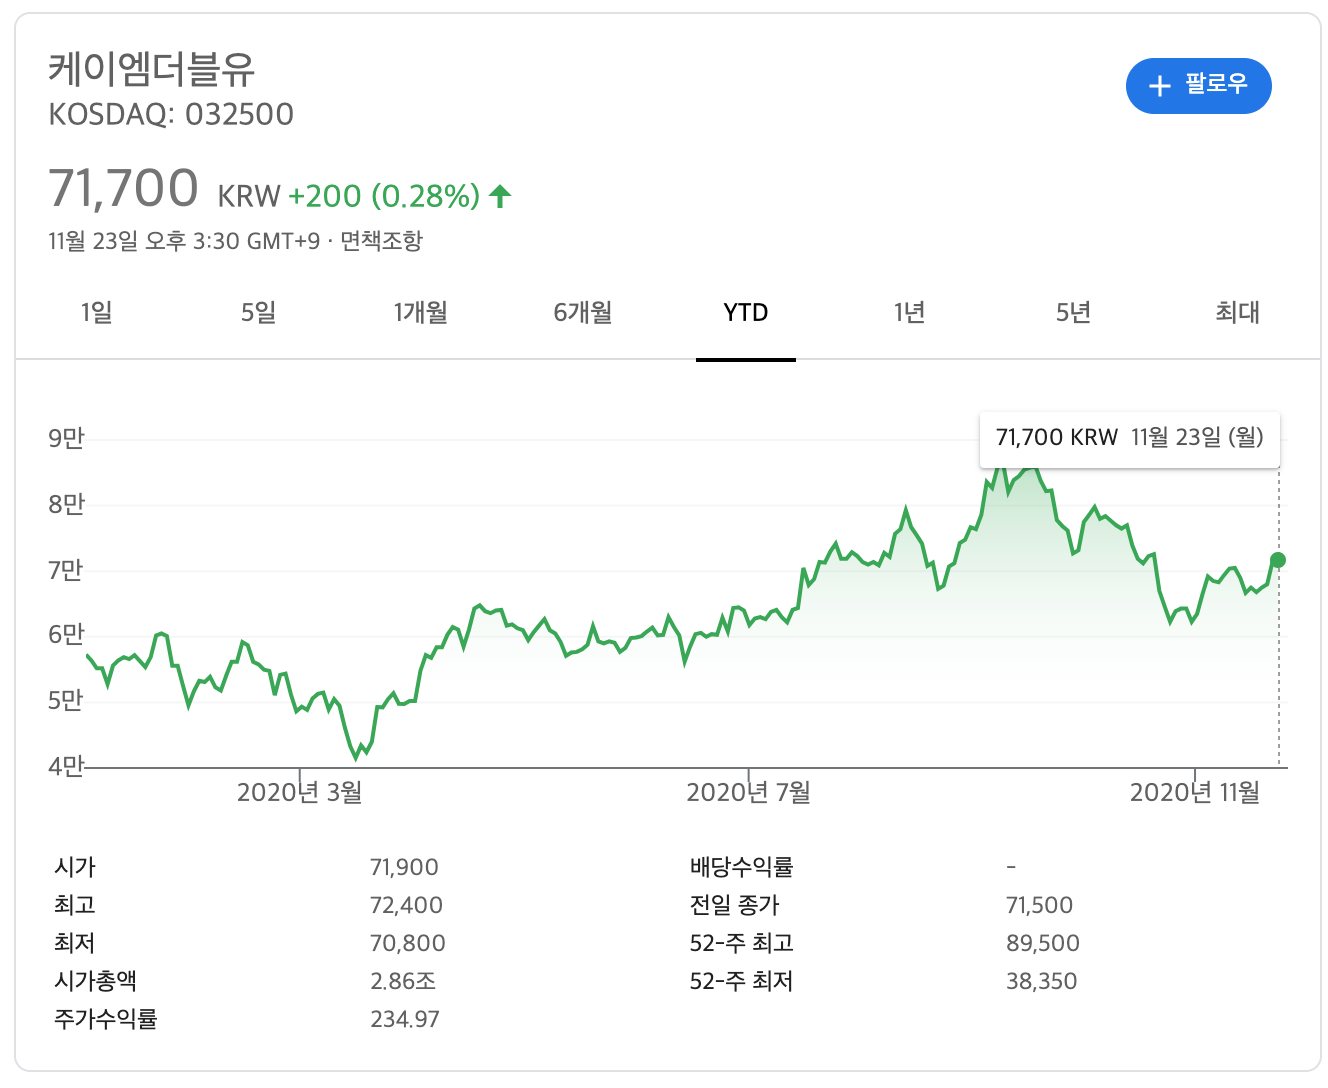Select the YTD tab
The width and height of the screenshot is (1328, 1088).
(x=746, y=313)
